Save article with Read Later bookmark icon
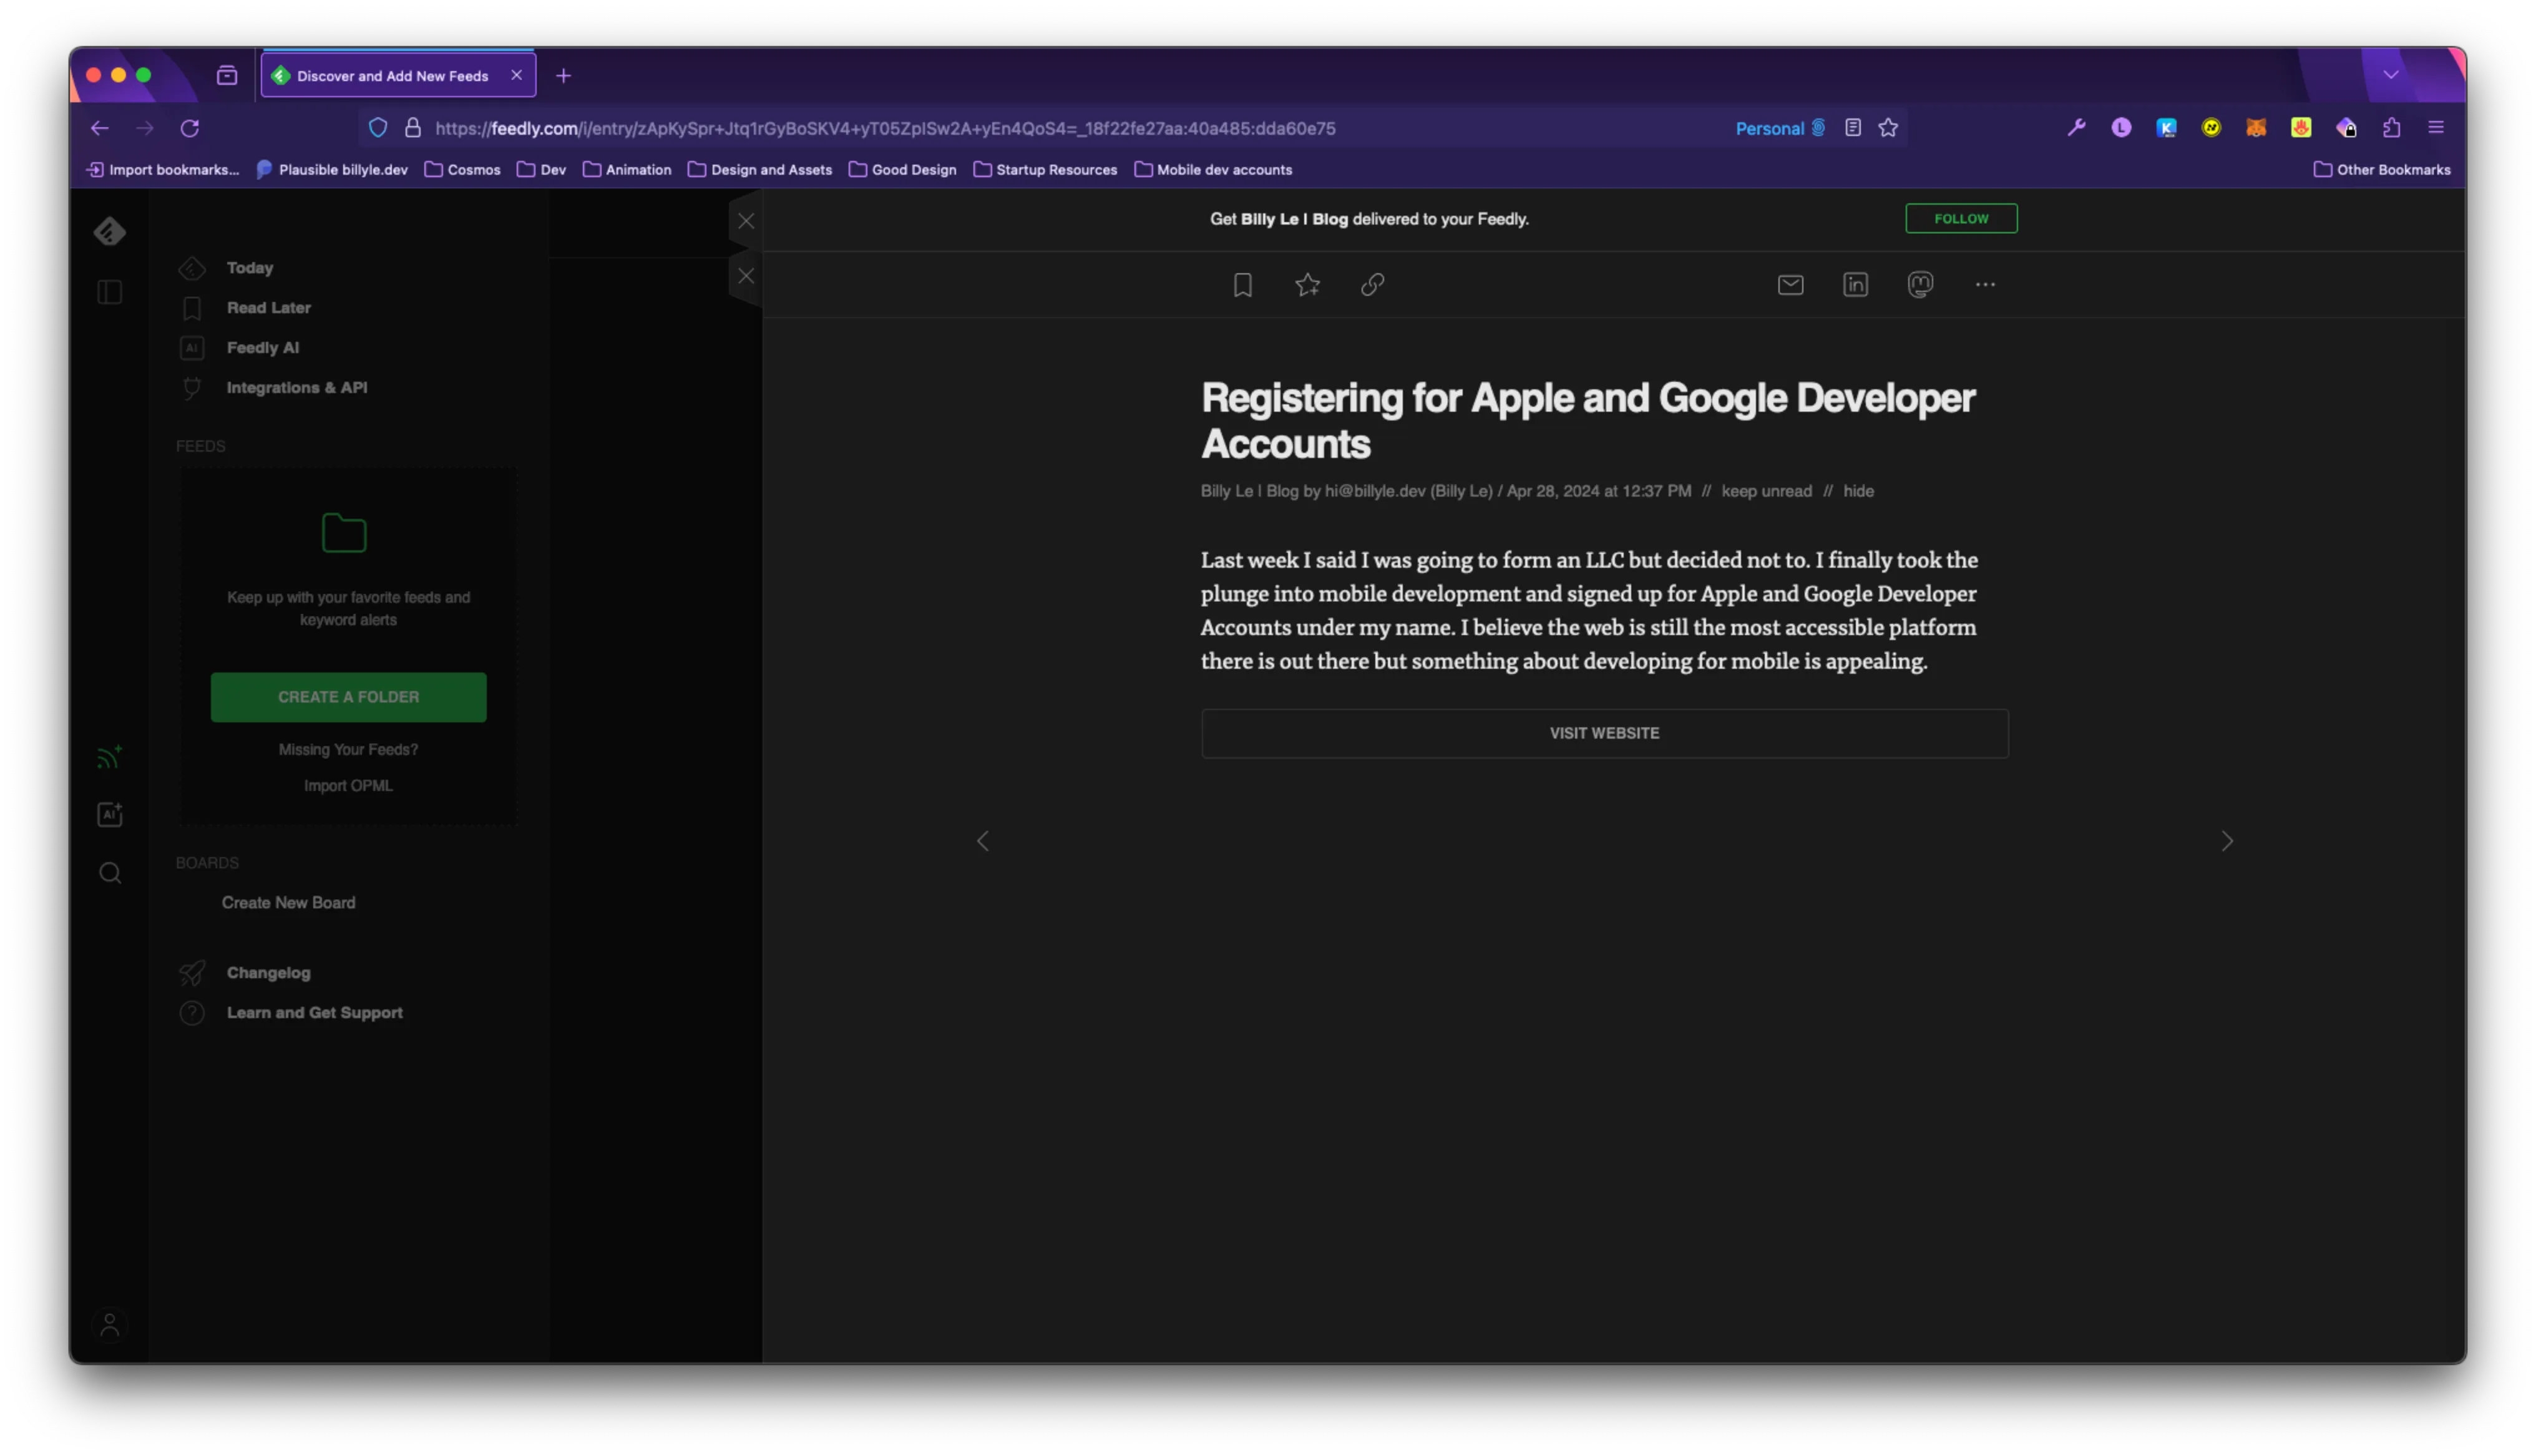 (x=1243, y=285)
